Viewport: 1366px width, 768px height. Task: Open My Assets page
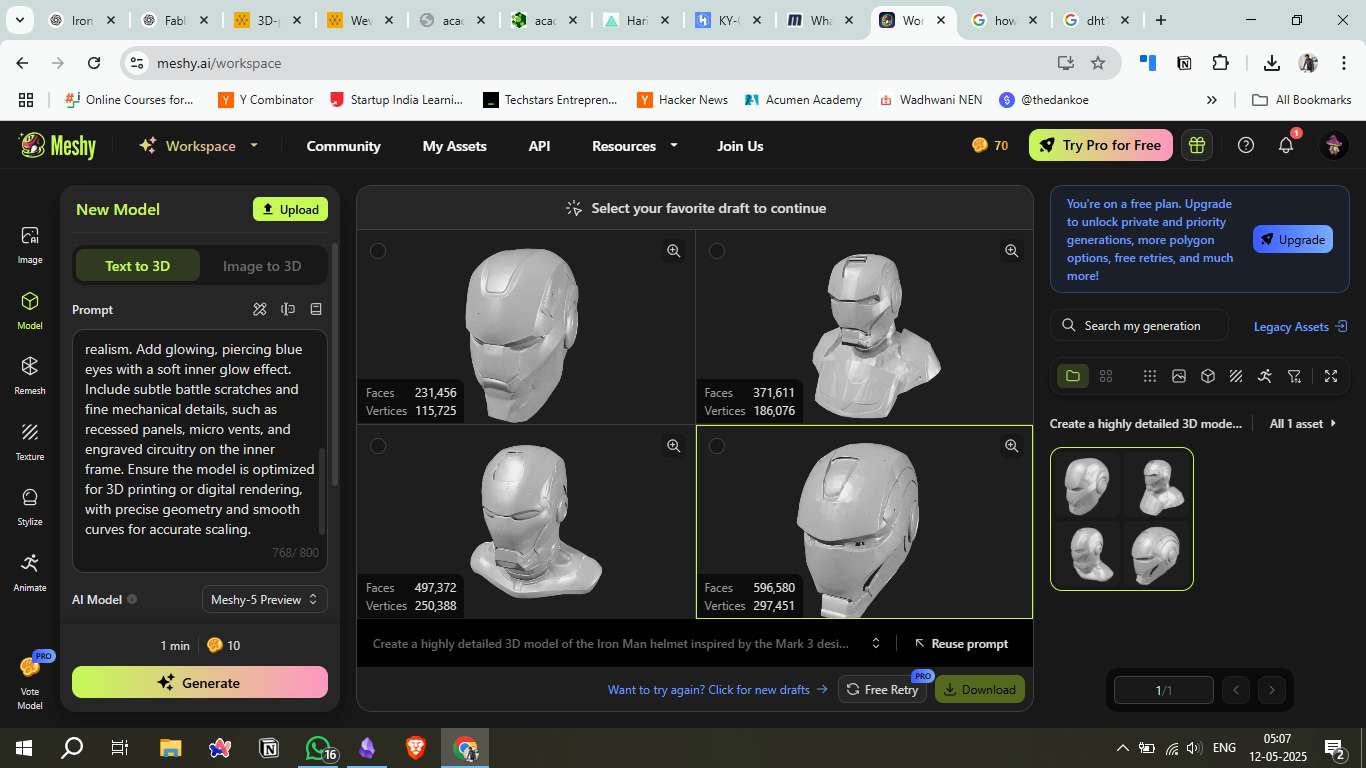click(x=454, y=146)
